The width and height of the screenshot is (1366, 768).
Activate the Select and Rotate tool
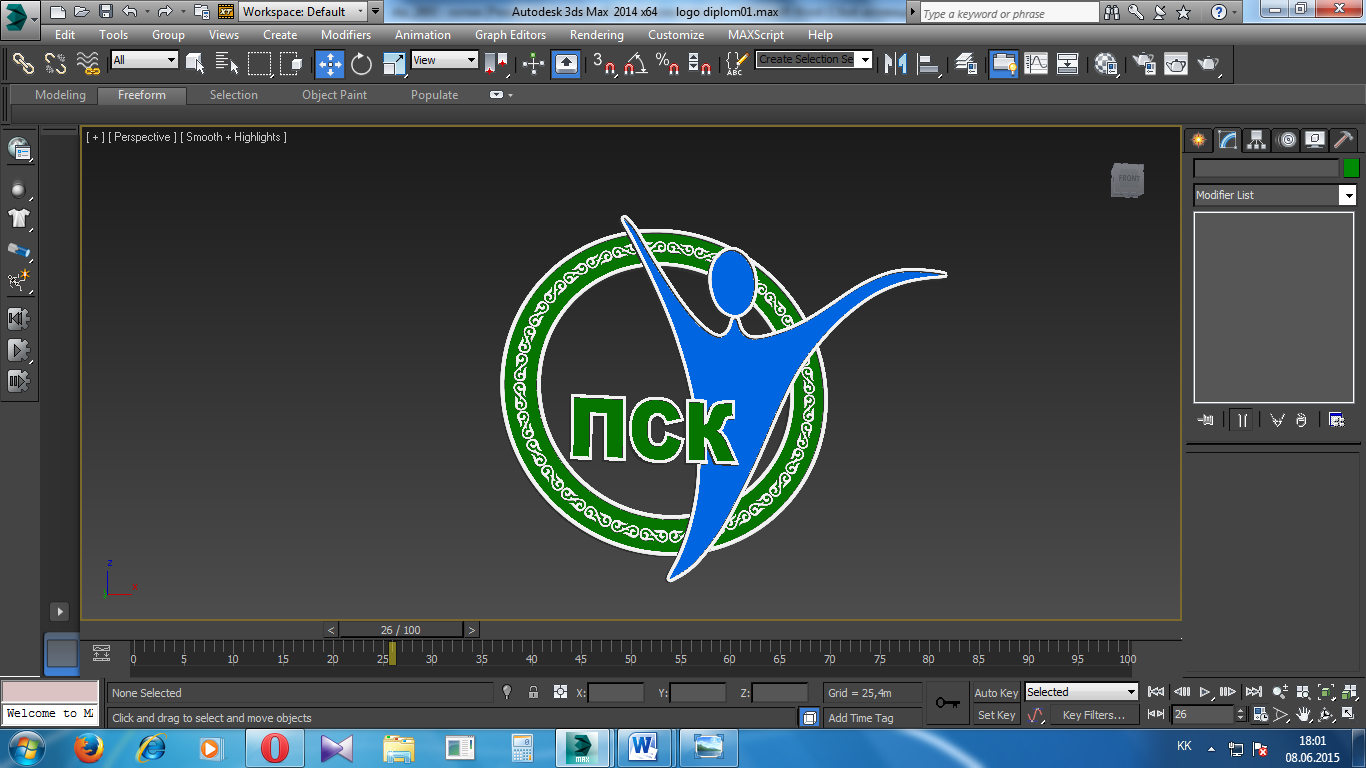pyautogui.click(x=362, y=63)
